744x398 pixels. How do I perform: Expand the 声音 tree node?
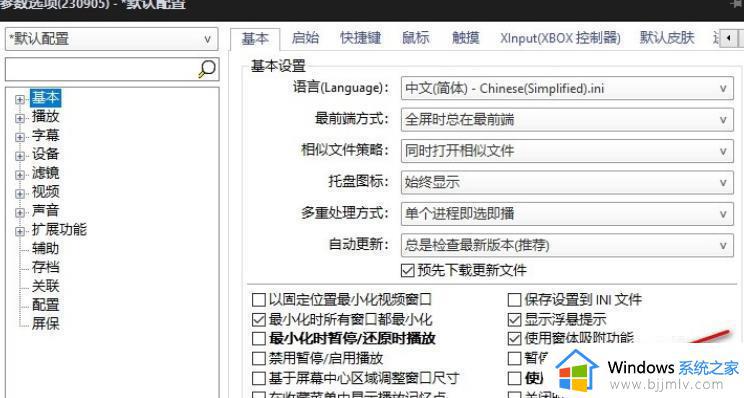pyautogui.click(x=19, y=212)
